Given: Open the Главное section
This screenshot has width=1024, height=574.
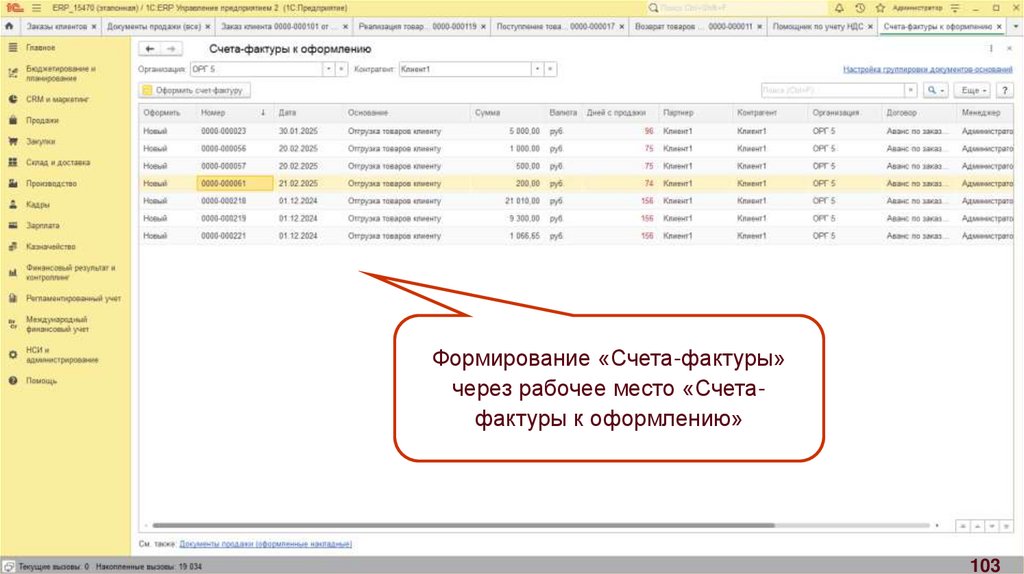Looking at the screenshot, I should (40, 48).
